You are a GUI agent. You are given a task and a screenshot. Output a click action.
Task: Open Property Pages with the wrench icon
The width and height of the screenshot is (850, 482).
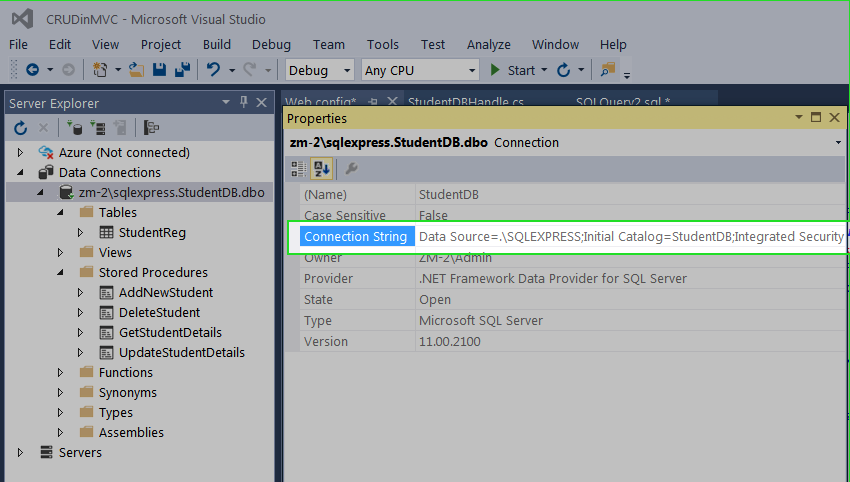click(x=351, y=169)
